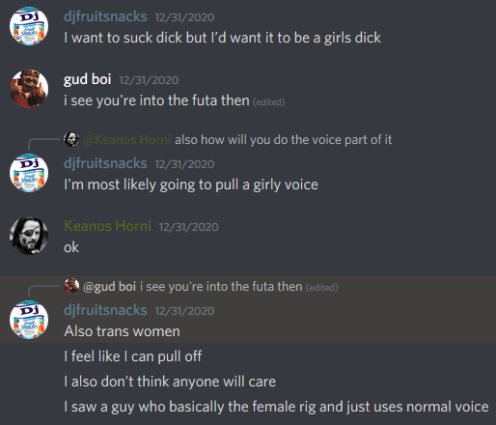Click small Keanos Horni avatar in the reply preview
Image resolution: width=496 pixels, height=425 pixels.
tap(71, 139)
